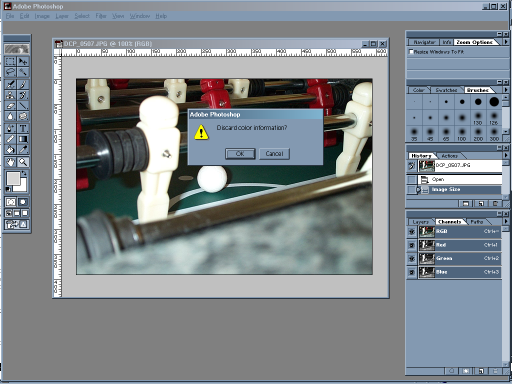Select the Lasso tool
The image size is (512, 384).
10,72
